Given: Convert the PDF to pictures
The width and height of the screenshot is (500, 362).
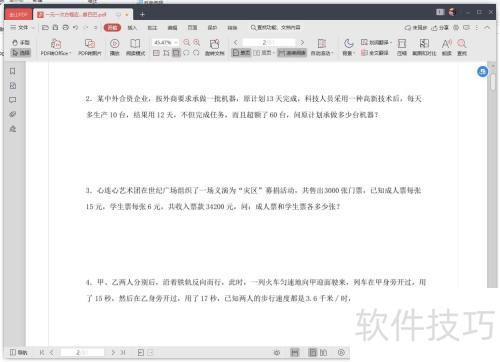Looking at the screenshot, I should pos(90,47).
